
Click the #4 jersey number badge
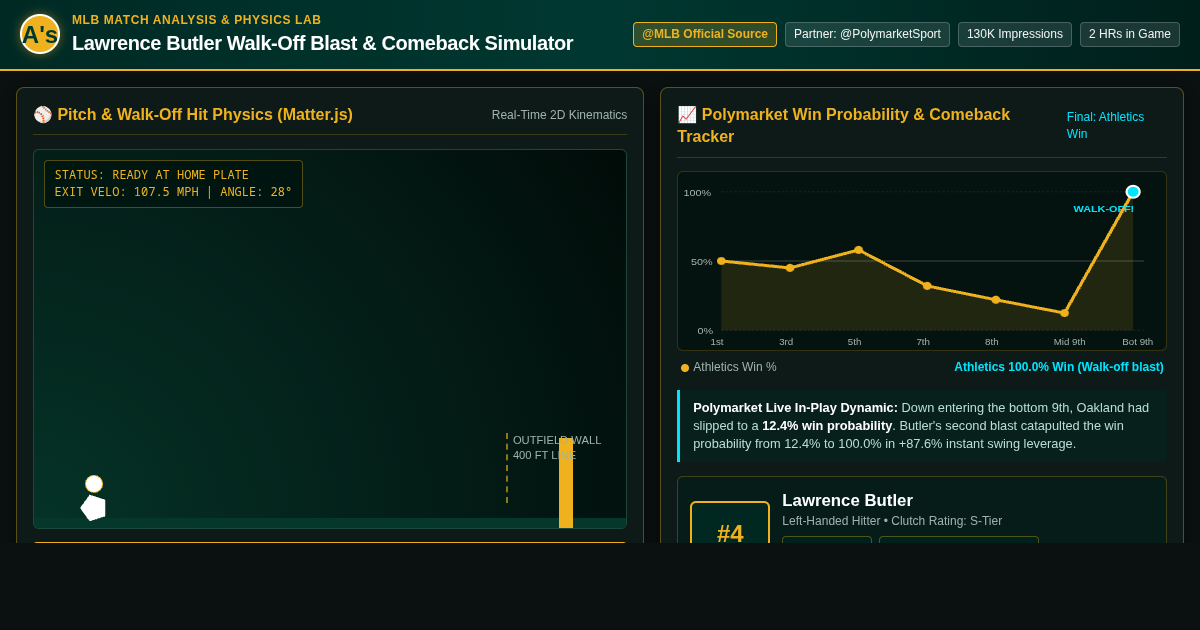[730, 522]
